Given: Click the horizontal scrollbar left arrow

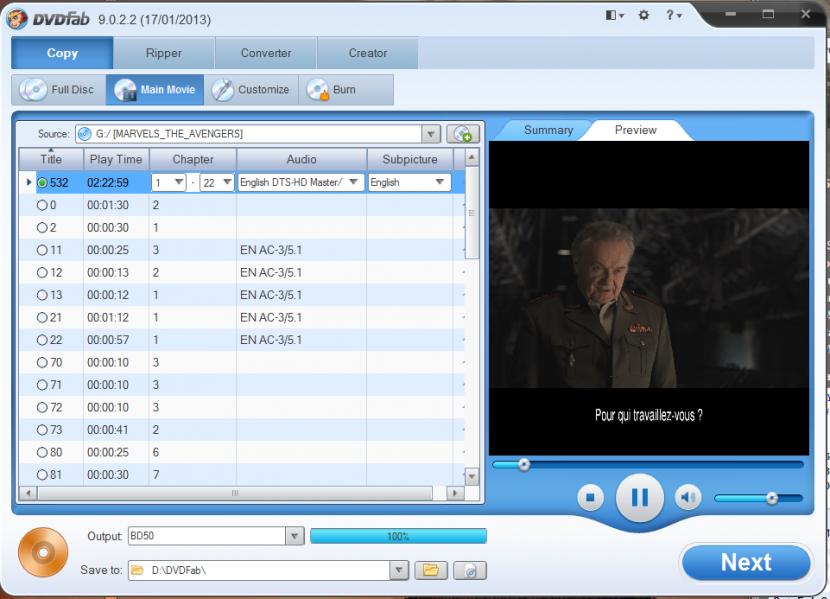Looking at the screenshot, I should (x=28, y=493).
